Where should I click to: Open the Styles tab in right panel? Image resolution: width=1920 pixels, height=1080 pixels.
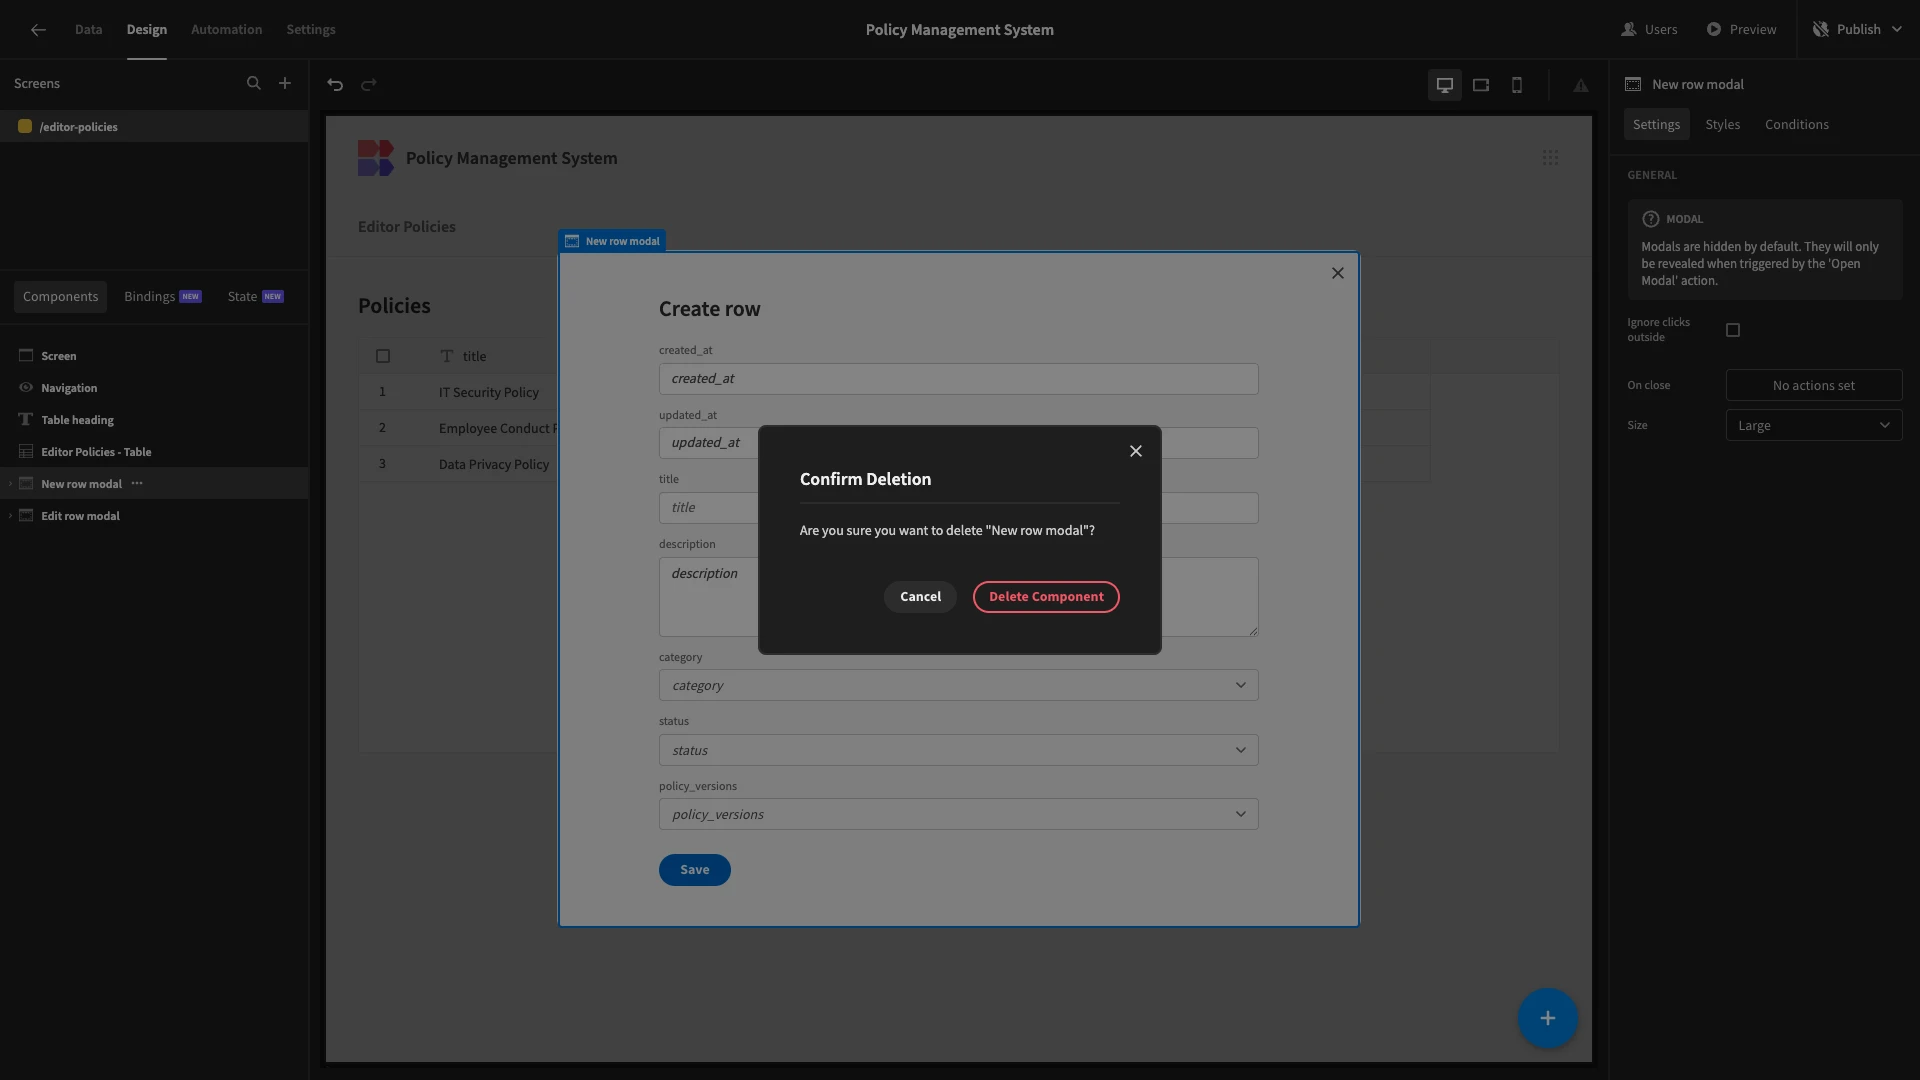1723,125
